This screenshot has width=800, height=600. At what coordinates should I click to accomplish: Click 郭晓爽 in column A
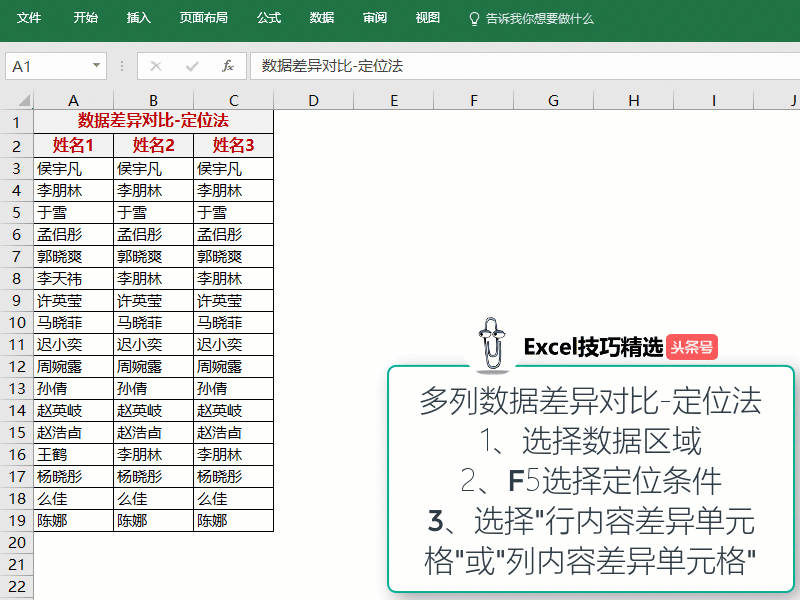[x=73, y=257]
